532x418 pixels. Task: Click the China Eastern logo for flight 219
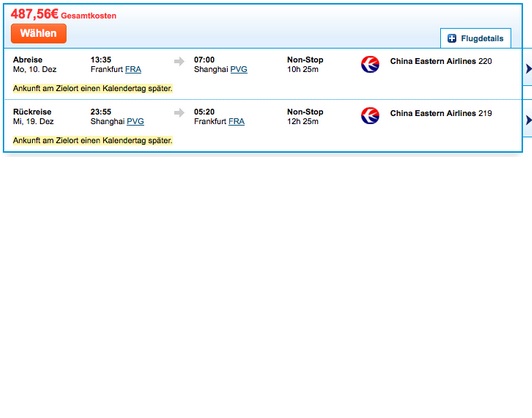[x=370, y=116]
